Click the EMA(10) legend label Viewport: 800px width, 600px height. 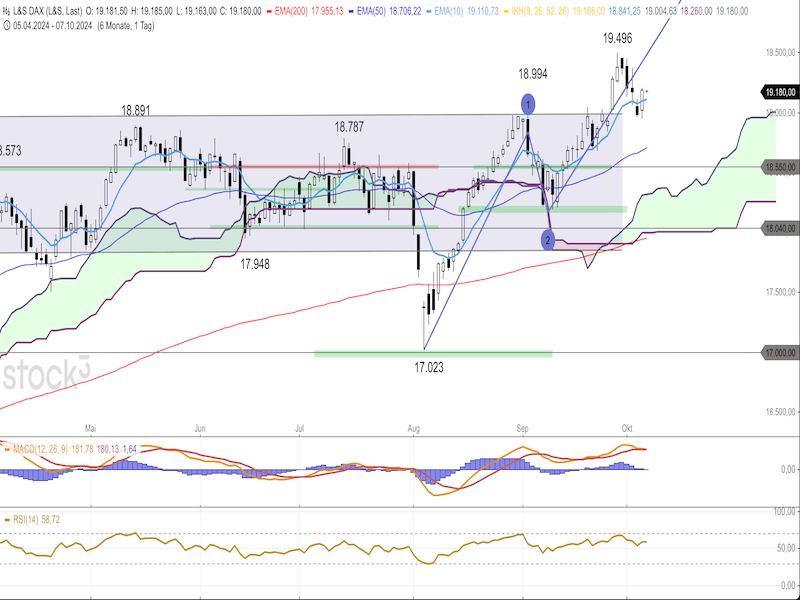448,11
